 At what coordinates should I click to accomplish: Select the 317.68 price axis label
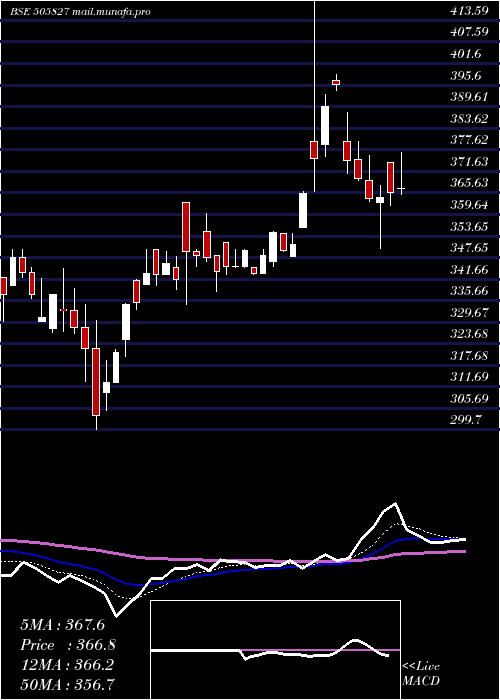pos(469,356)
